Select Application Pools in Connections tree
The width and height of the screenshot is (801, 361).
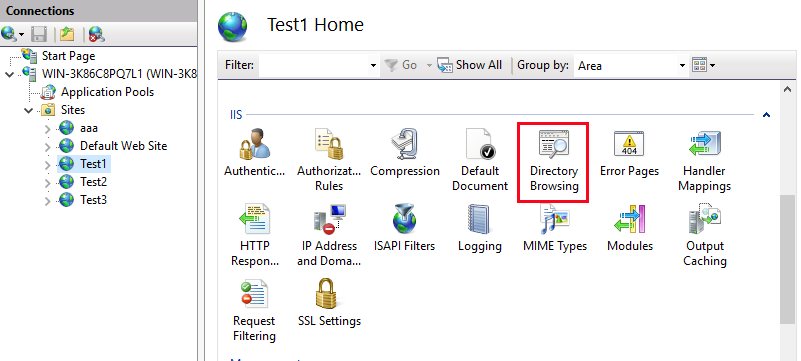107,92
